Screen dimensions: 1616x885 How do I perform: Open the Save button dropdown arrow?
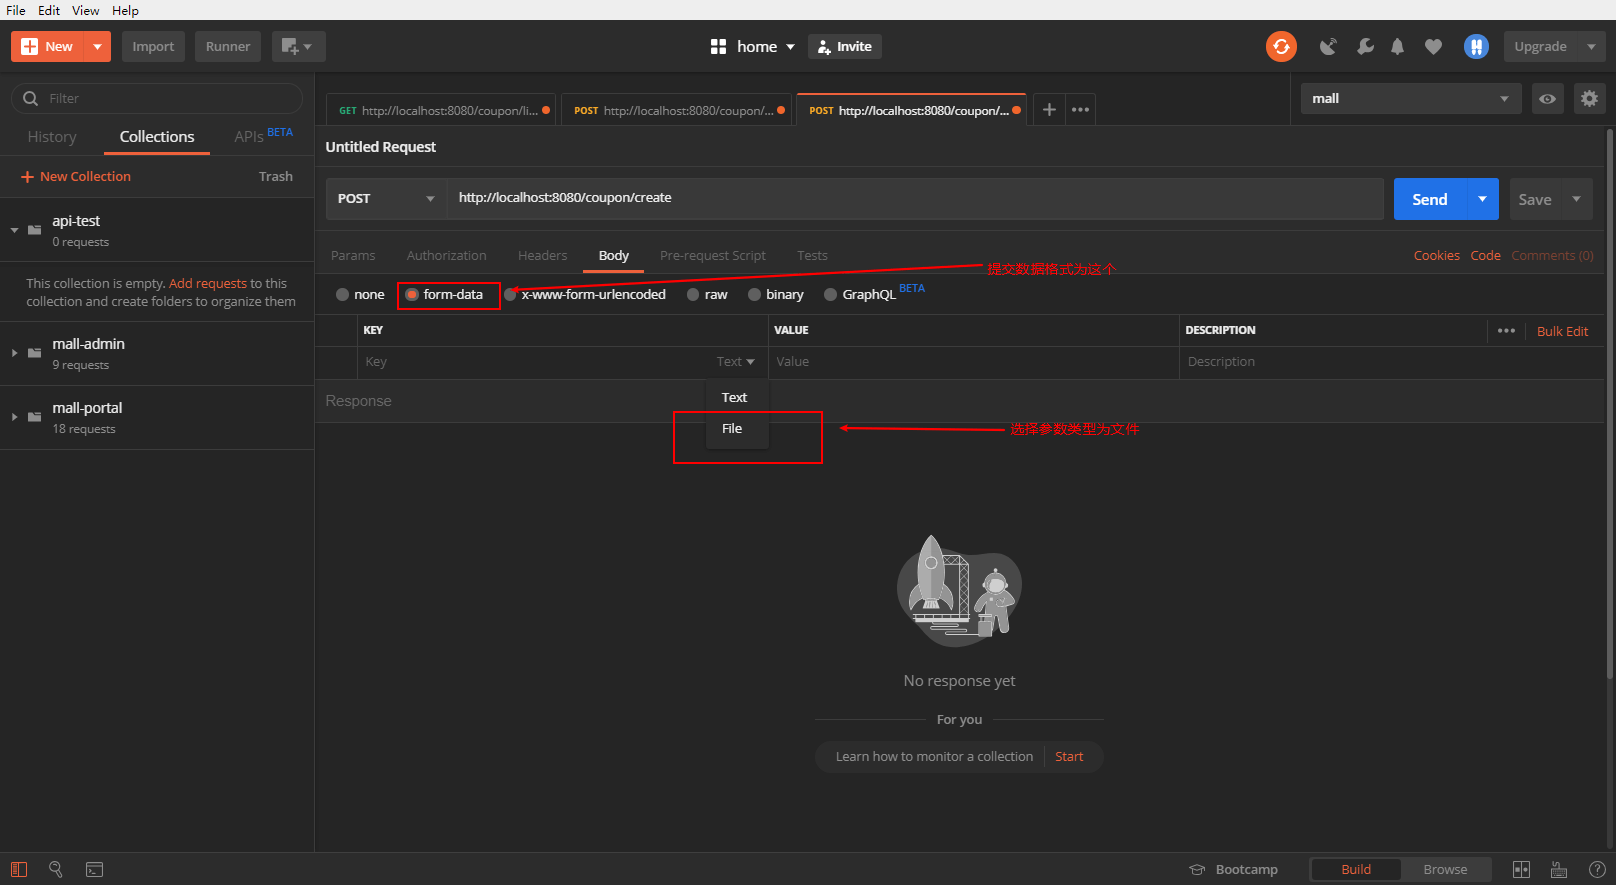[x=1577, y=199]
